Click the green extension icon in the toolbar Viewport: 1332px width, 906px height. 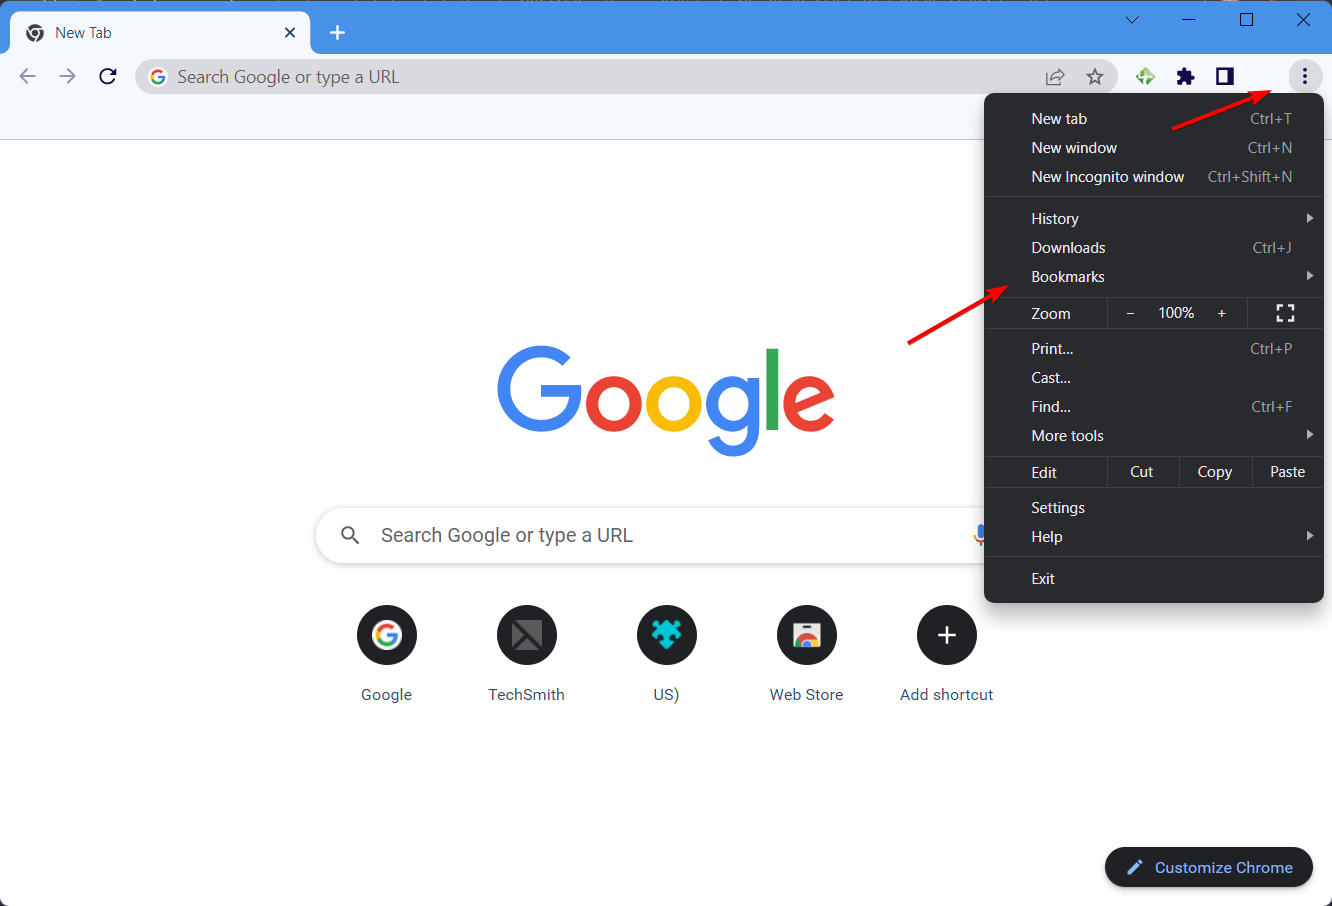pyautogui.click(x=1144, y=76)
